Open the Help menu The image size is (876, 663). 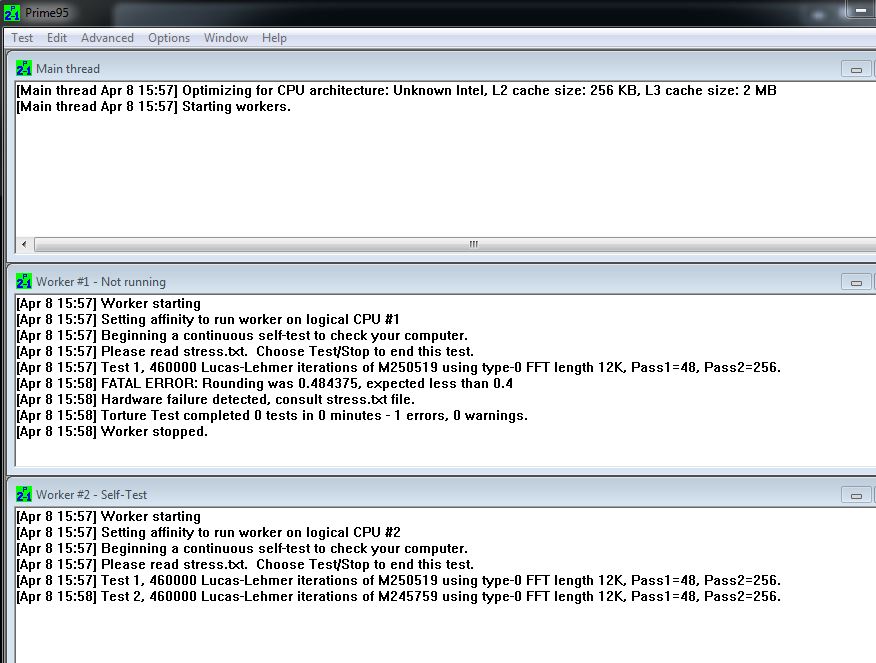click(x=274, y=38)
